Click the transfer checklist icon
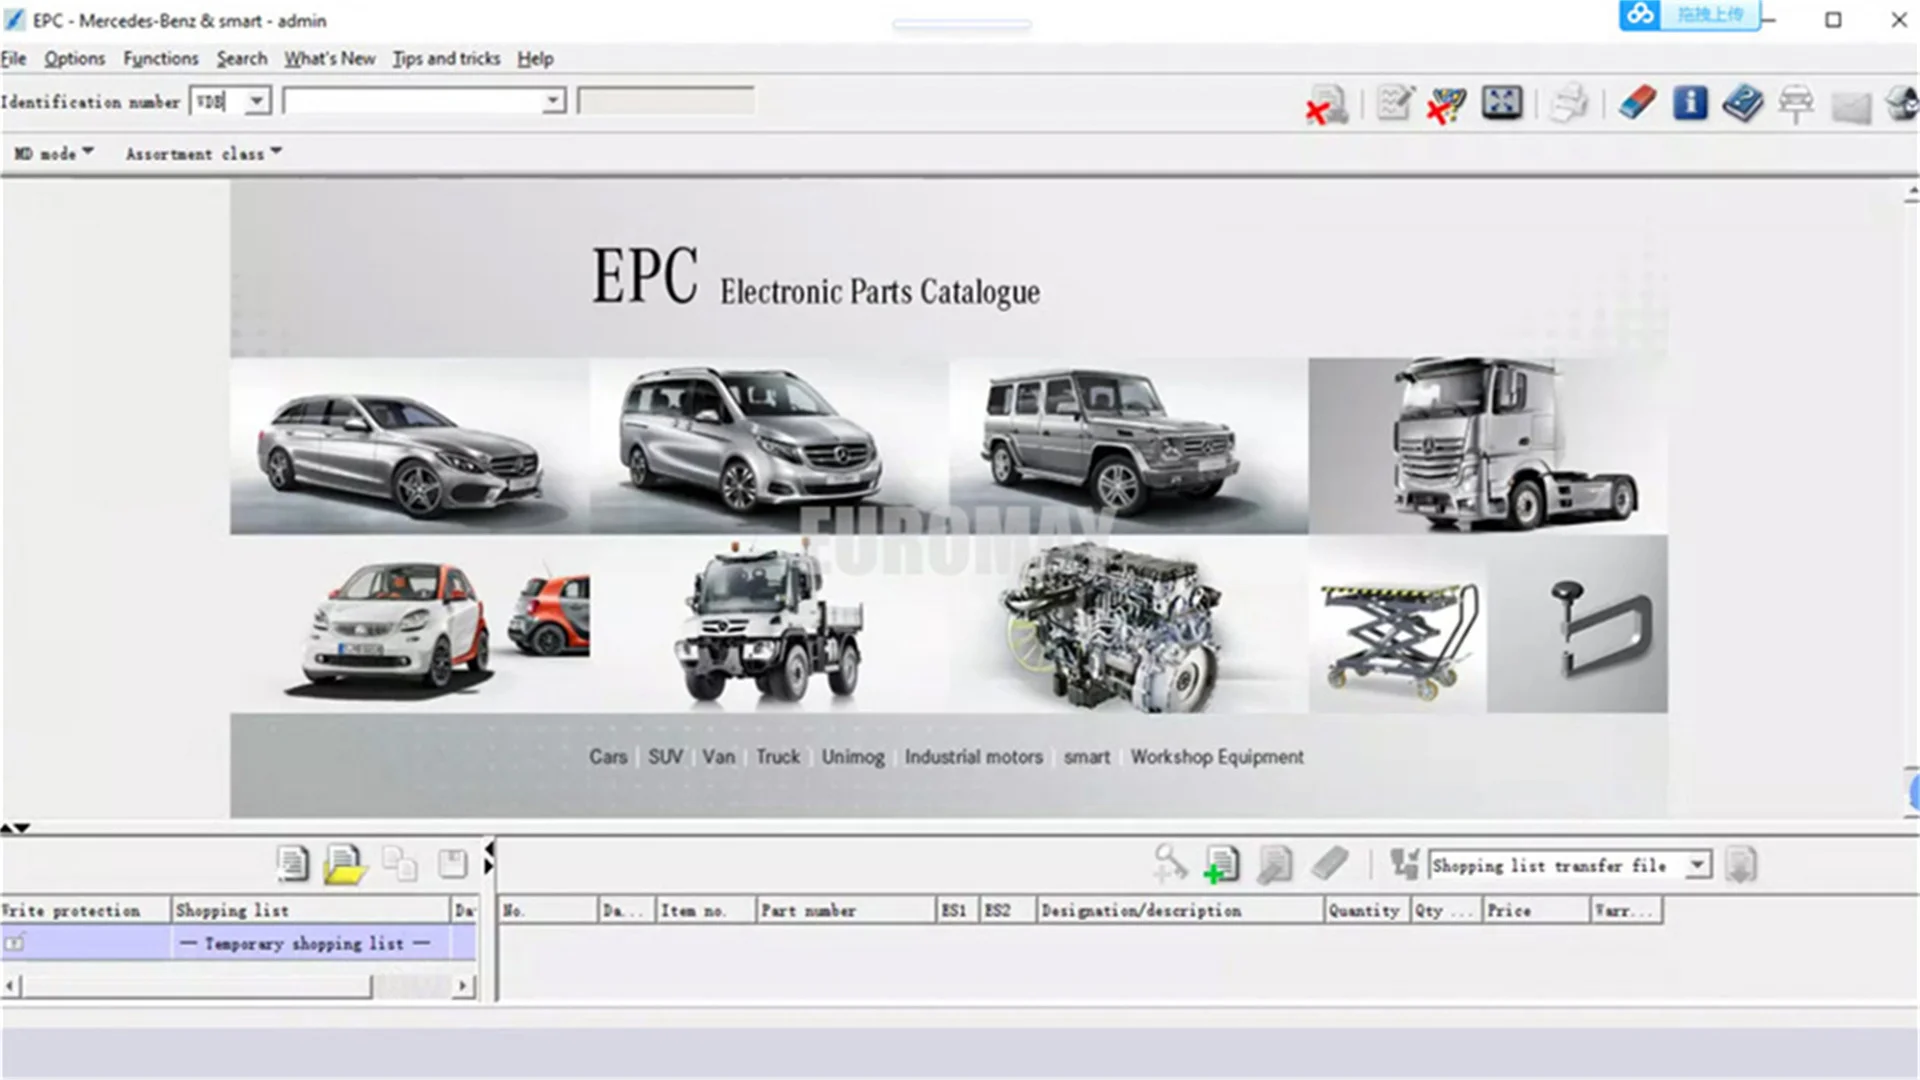Screen dimensions: 1920x1080 1404,864
